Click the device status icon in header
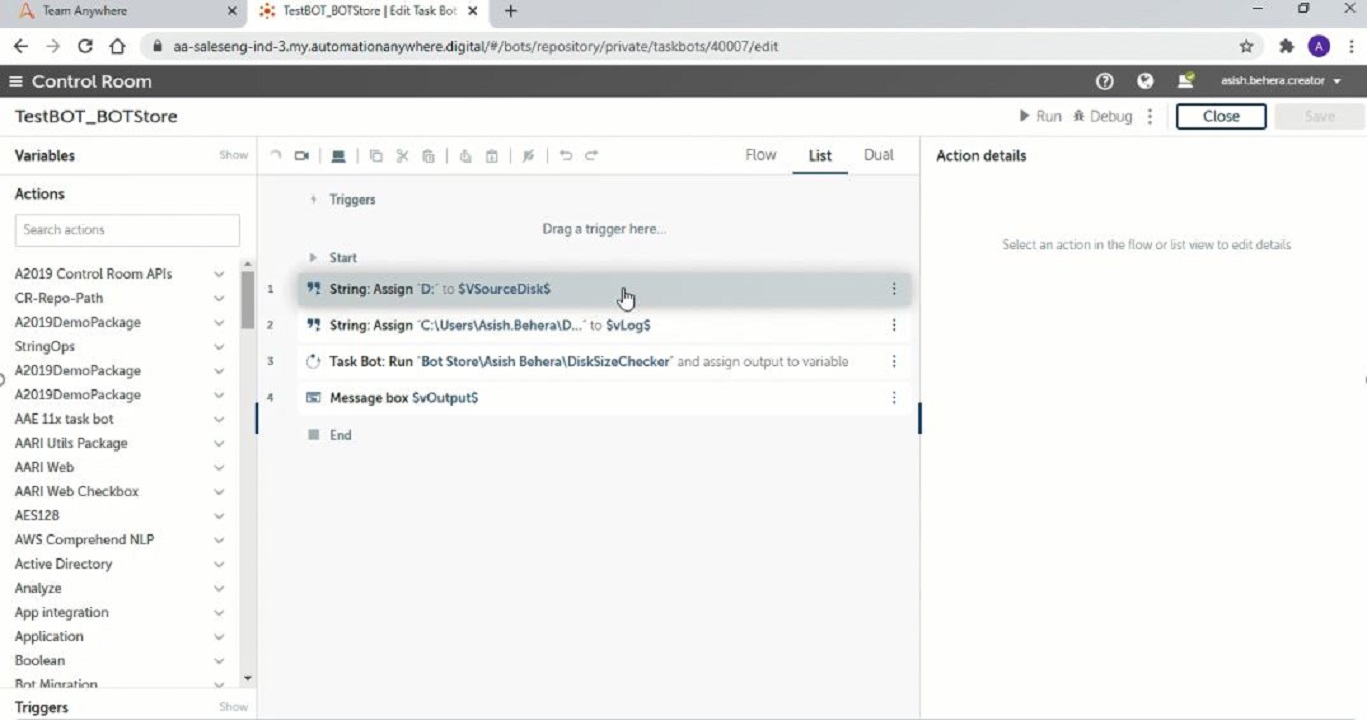 (x=1185, y=81)
